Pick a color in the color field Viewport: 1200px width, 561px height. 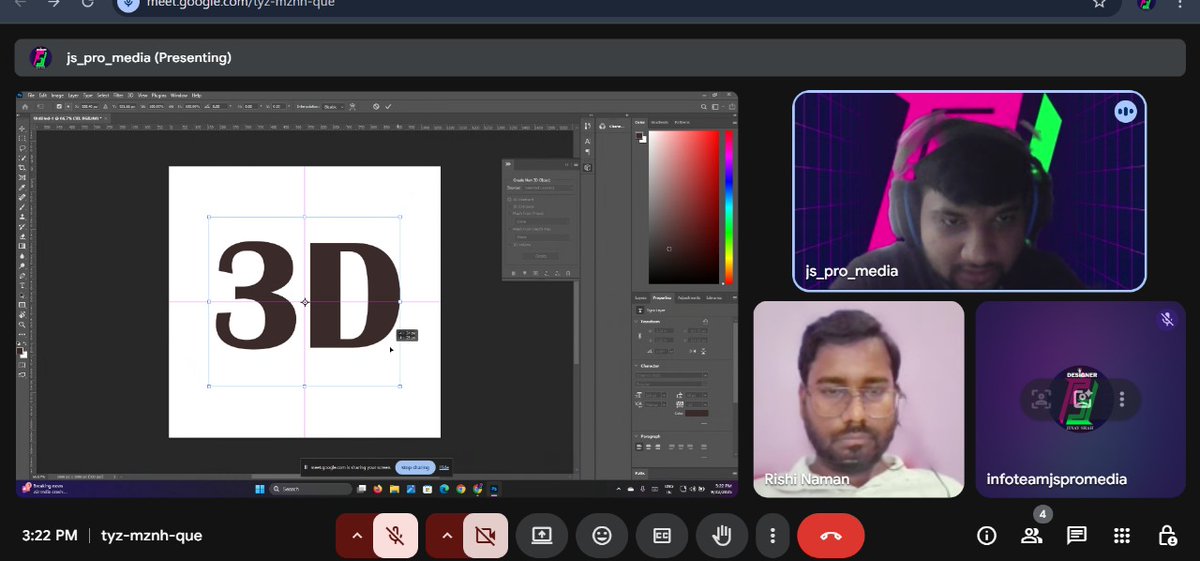[683, 206]
